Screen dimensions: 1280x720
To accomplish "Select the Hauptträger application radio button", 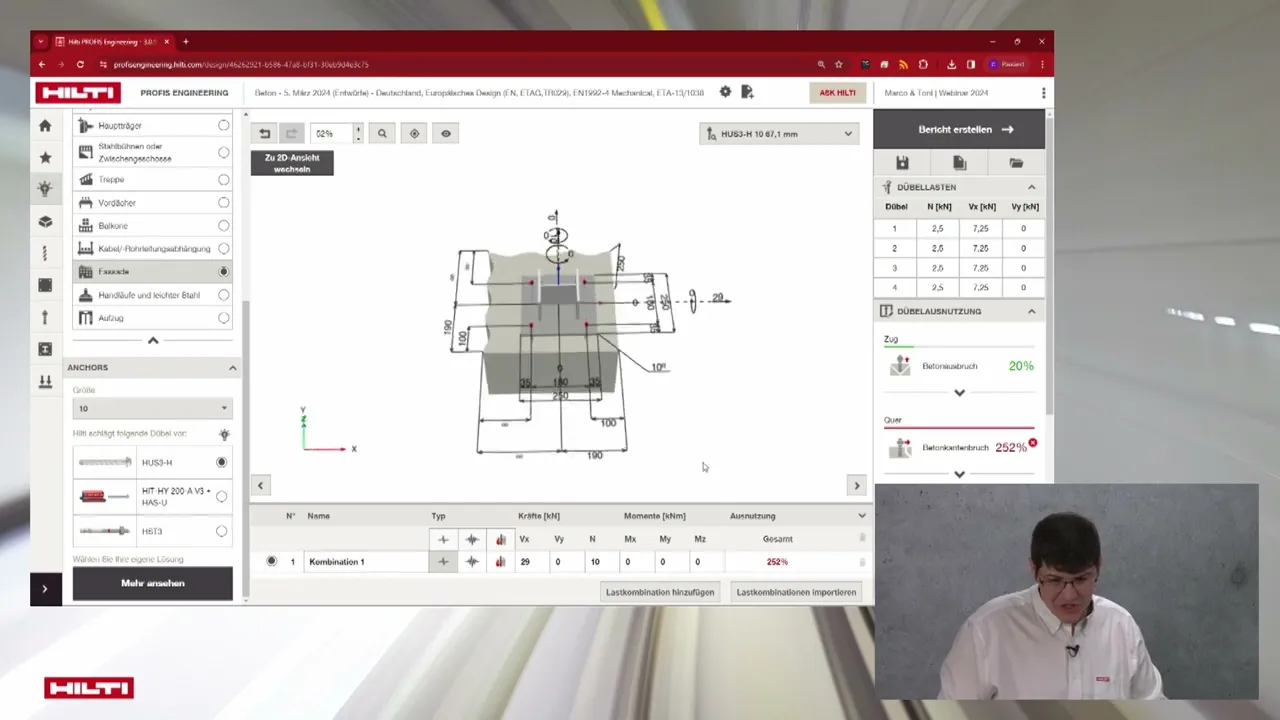I will [223, 126].
